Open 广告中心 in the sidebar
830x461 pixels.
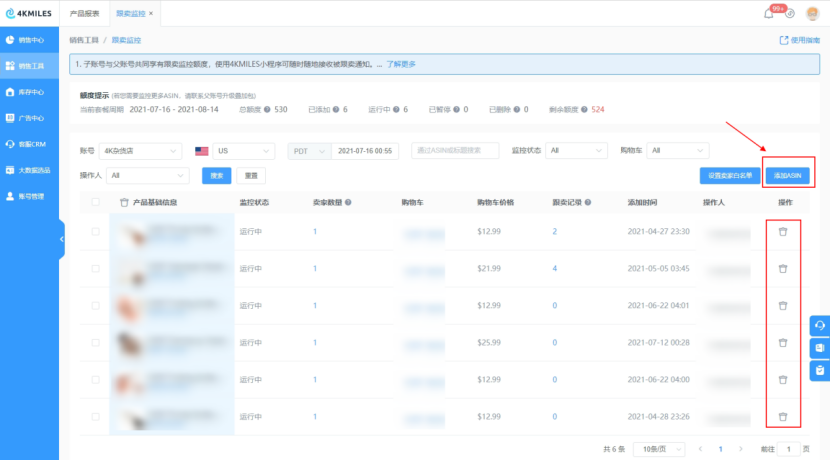tap(30, 118)
